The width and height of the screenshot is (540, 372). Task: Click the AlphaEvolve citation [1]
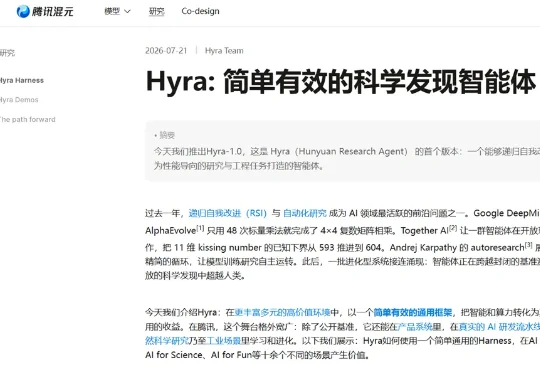click(200, 228)
